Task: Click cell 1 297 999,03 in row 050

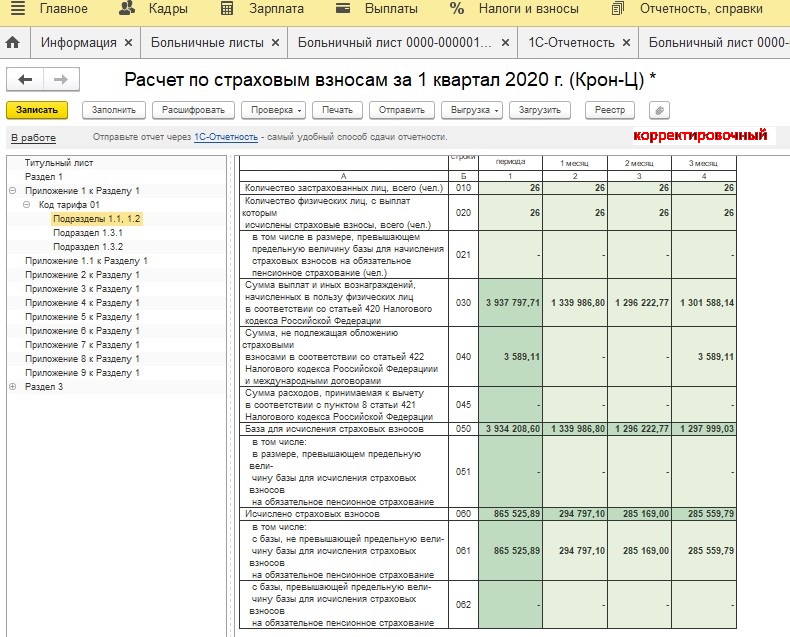Action: (704, 429)
